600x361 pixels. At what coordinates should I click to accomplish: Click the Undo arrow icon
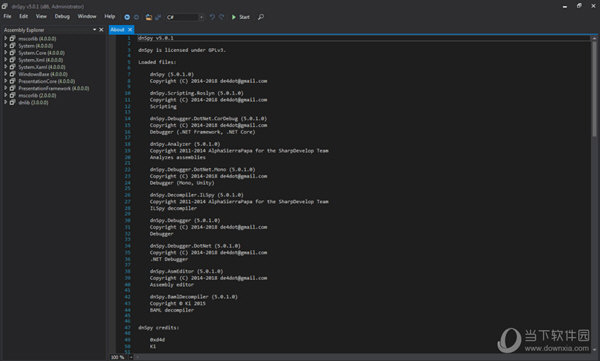(212, 17)
